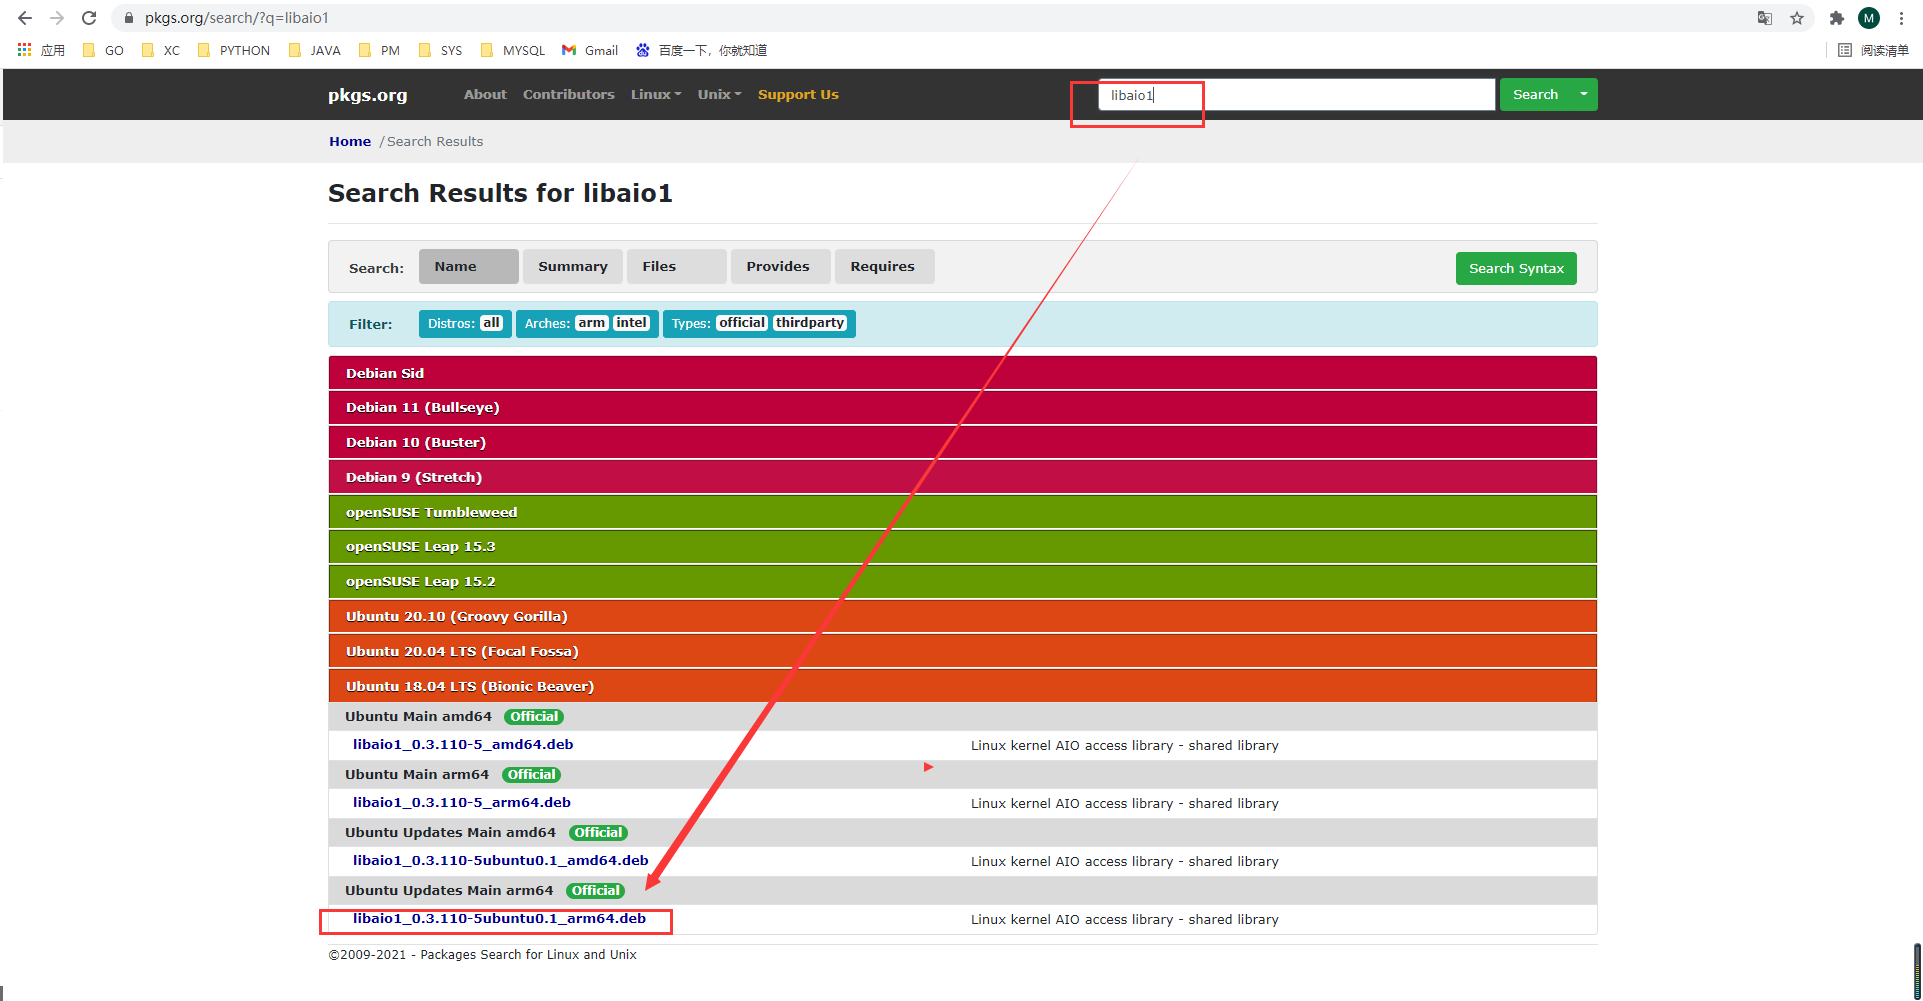
Task: Click Official badge beside Ubuntu Main amd64
Action: tap(534, 717)
